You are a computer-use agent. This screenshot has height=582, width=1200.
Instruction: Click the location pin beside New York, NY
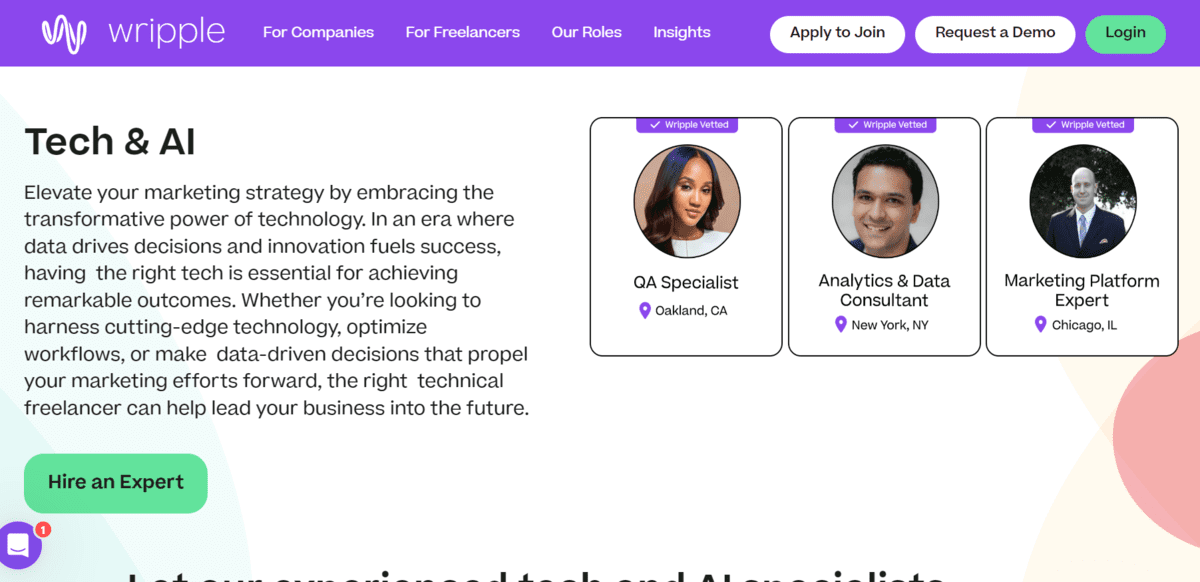pyautogui.click(x=839, y=324)
